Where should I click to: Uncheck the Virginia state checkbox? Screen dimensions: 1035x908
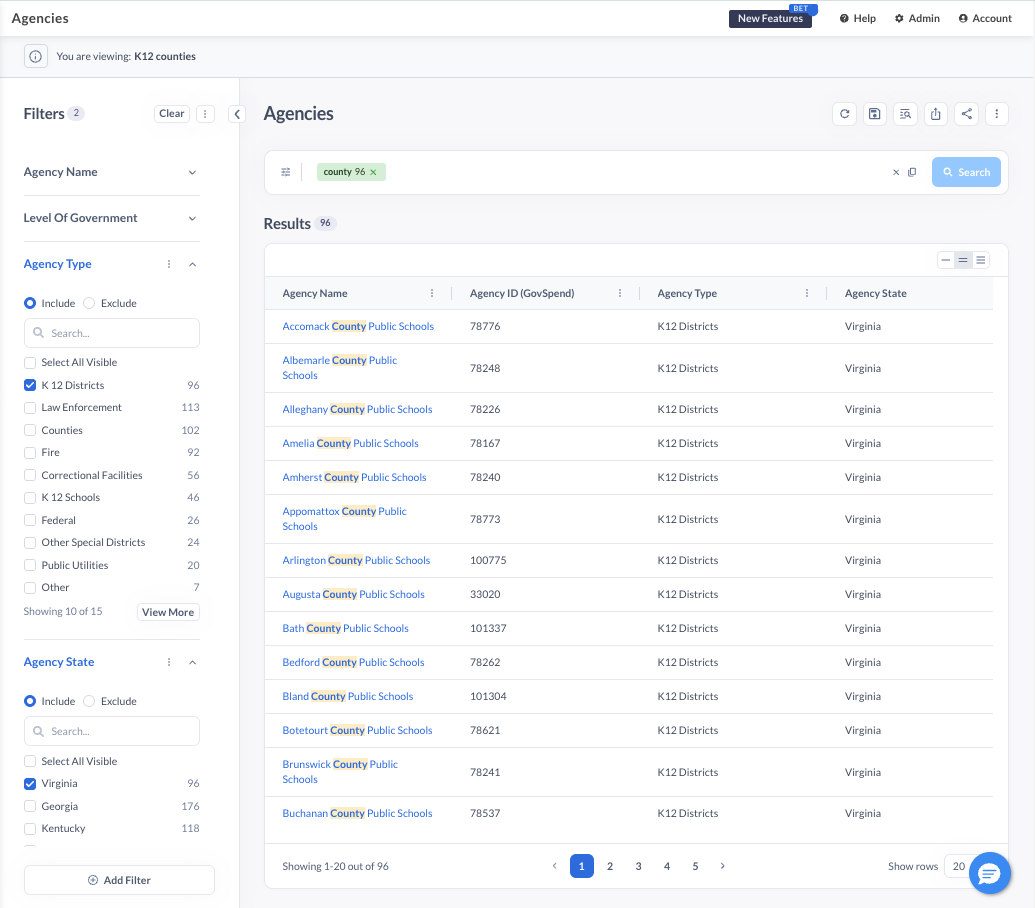30,783
